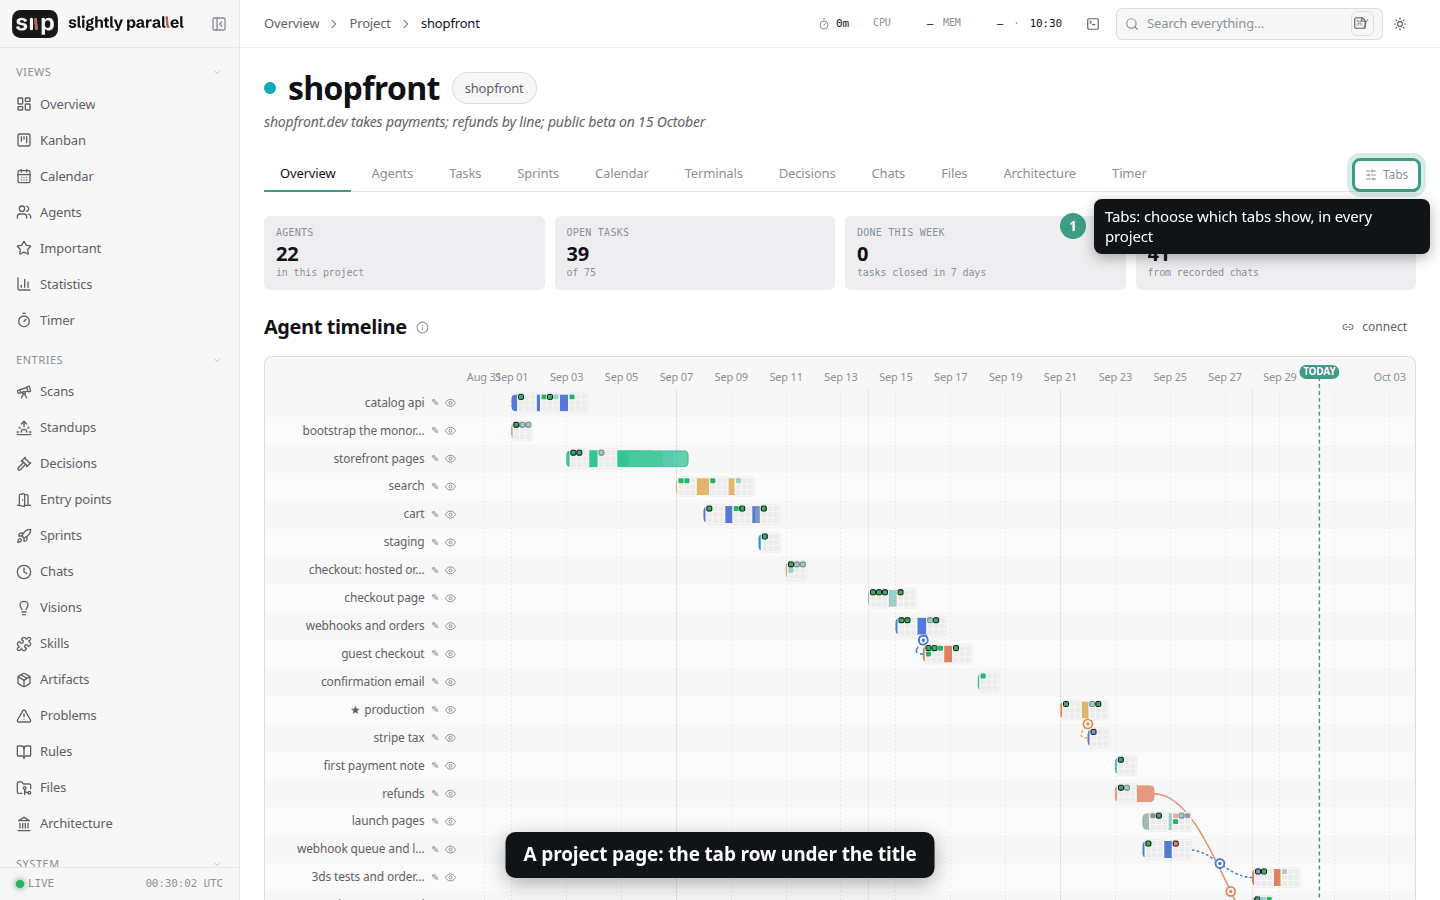
Task: Toggle eye icon for refunds row
Action: pyautogui.click(x=451, y=794)
